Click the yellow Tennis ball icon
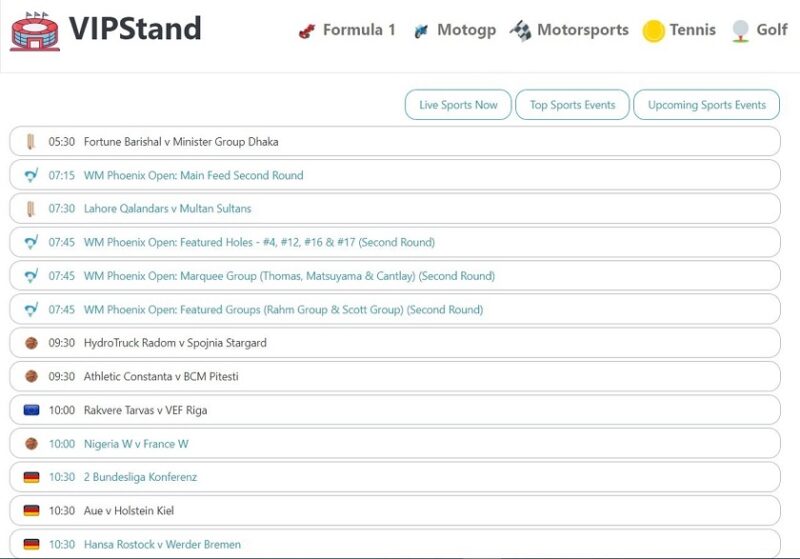The image size is (800, 559). (x=654, y=31)
